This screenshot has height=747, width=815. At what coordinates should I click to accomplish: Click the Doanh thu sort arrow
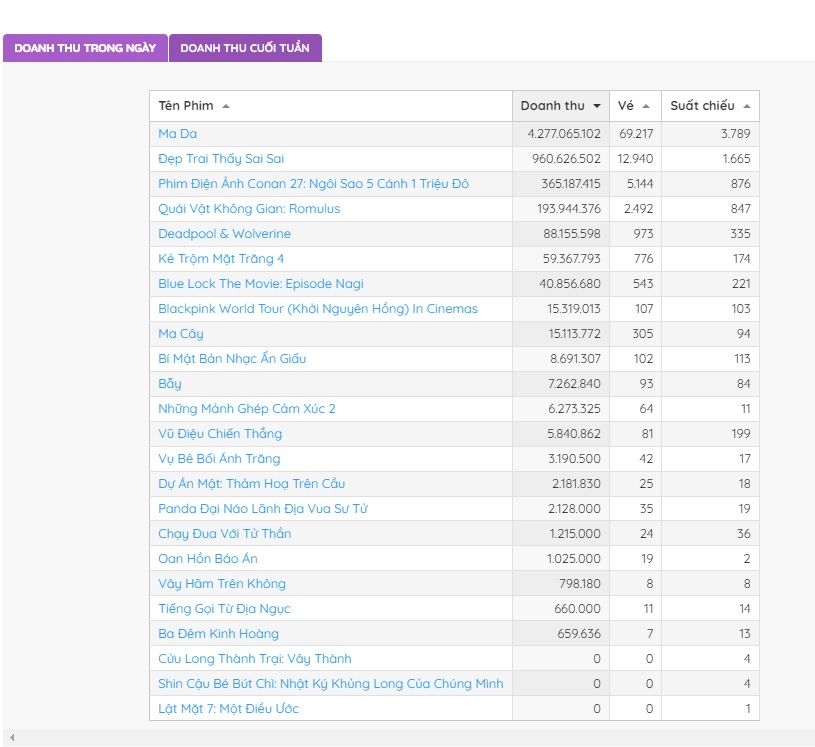point(597,106)
